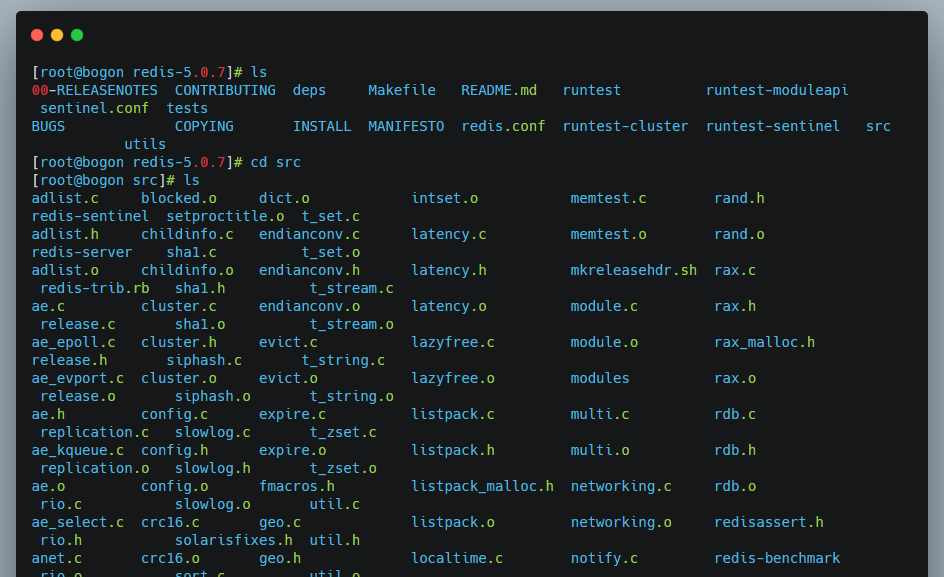The width and height of the screenshot is (944, 577).
Task: Click the intset.o file name
Action: 444,198
